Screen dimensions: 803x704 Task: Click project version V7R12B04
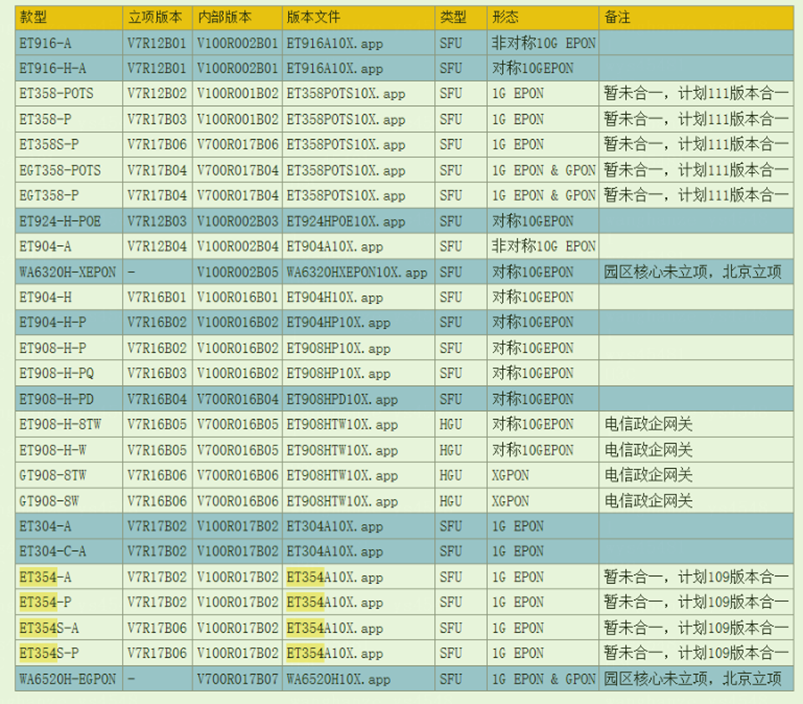point(157,247)
